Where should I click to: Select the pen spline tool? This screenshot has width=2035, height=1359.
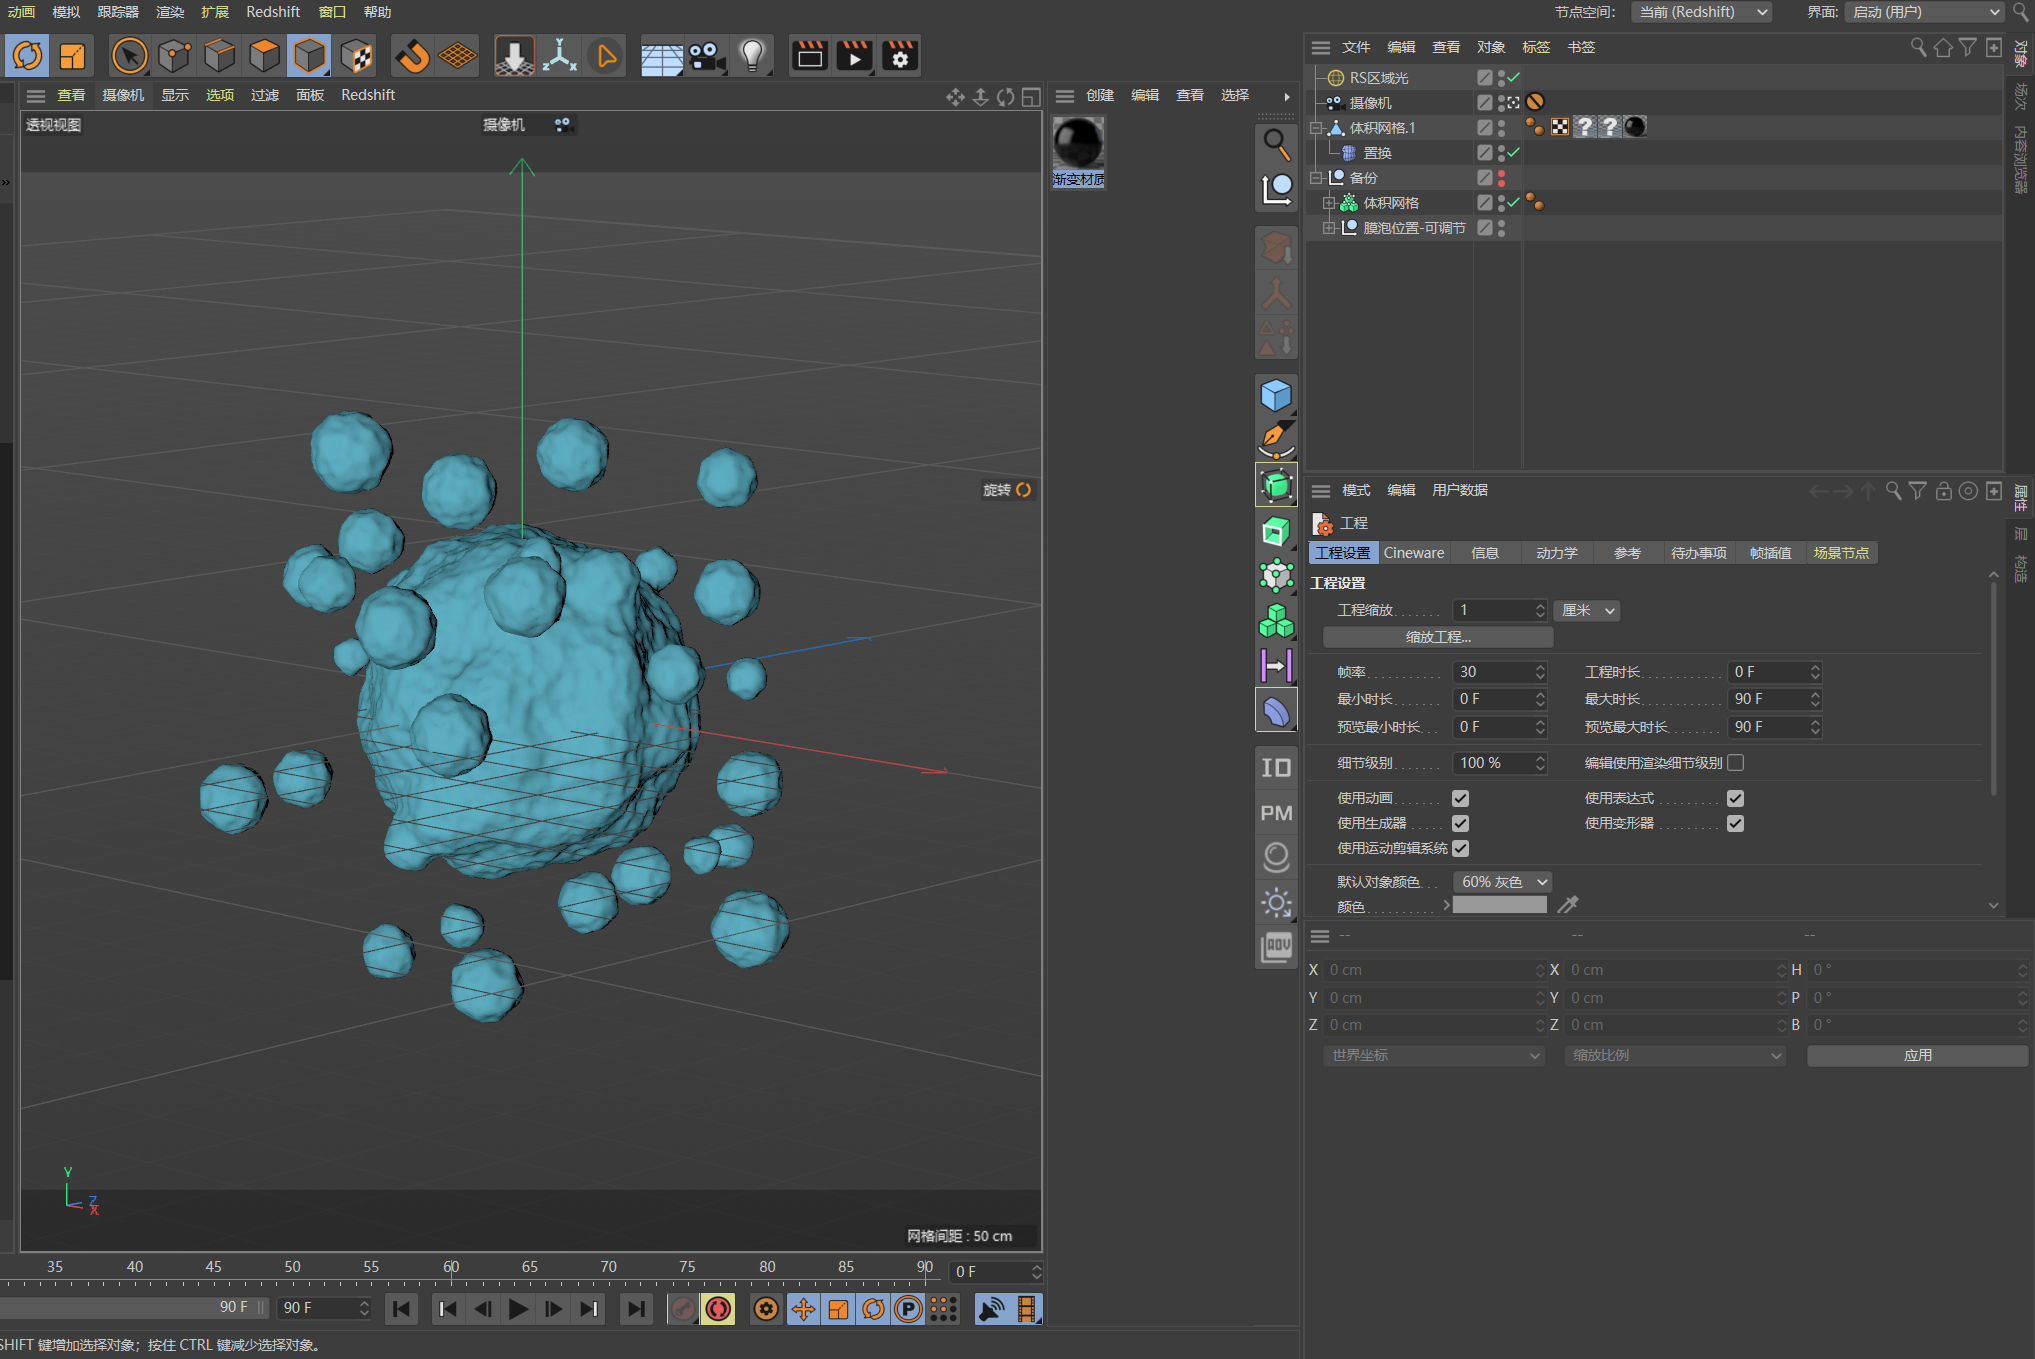click(1276, 440)
